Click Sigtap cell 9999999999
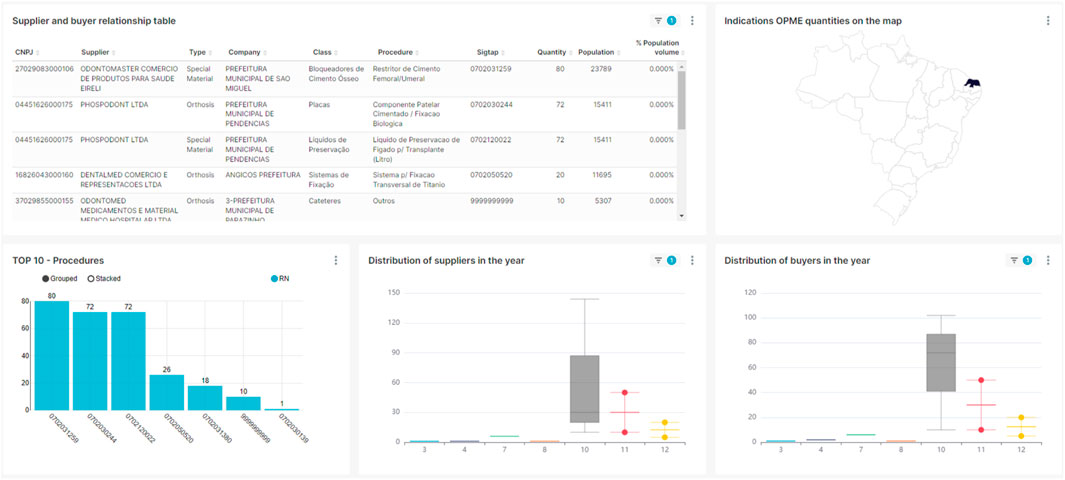The height and width of the screenshot is (480, 1065). pos(492,202)
